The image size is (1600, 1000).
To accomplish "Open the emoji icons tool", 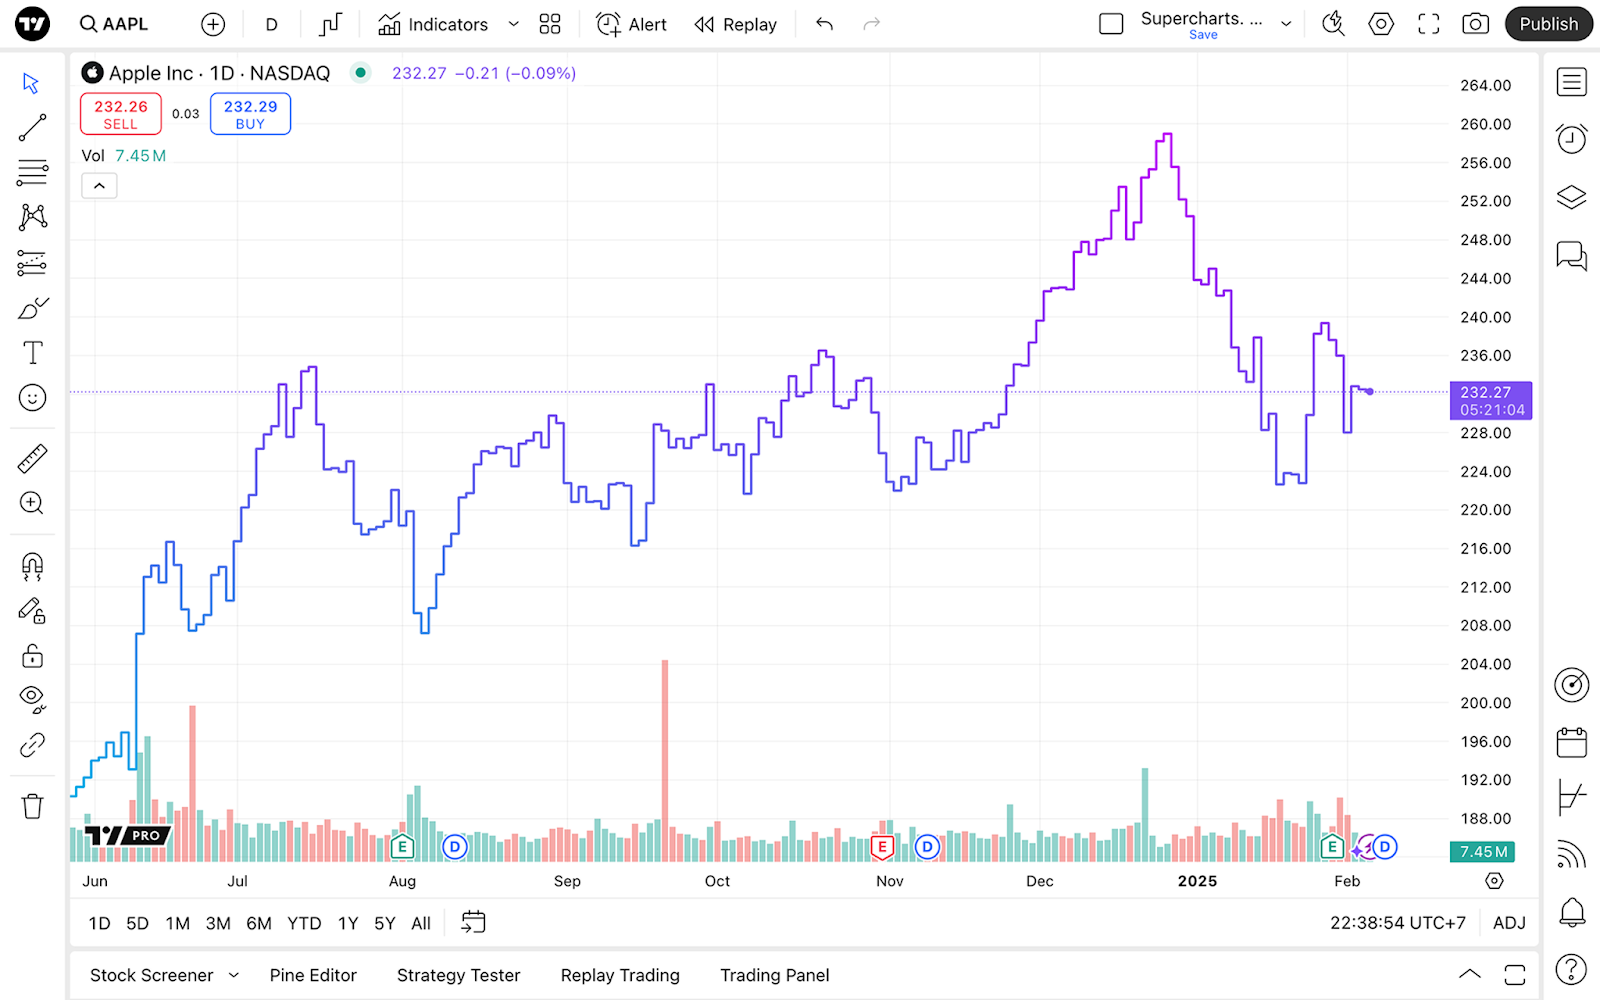I will point(32,398).
